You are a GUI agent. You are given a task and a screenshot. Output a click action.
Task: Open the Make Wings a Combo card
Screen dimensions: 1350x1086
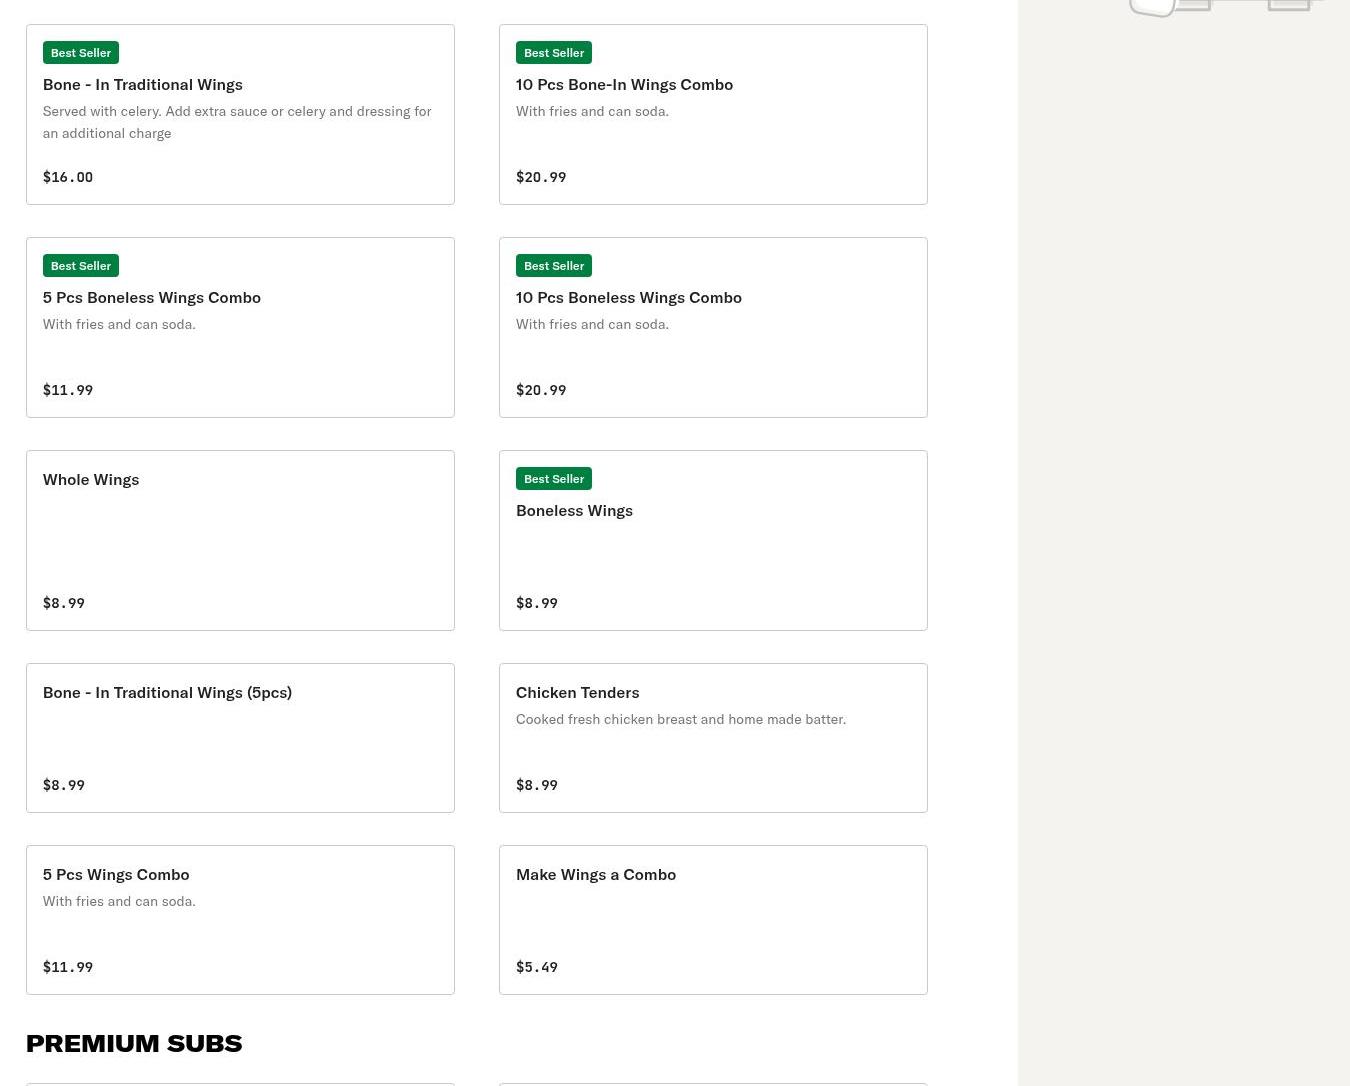[x=713, y=920]
